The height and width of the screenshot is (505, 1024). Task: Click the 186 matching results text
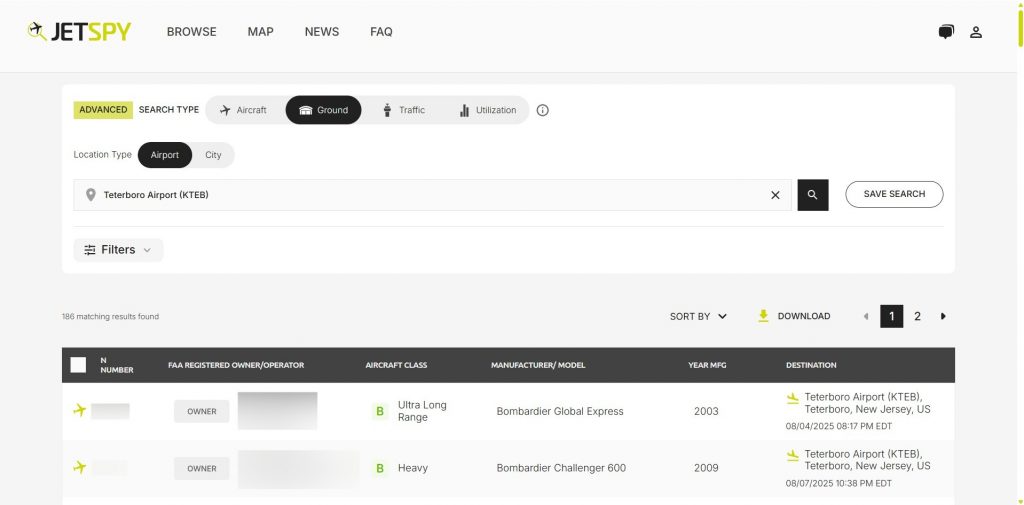(110, 316)
